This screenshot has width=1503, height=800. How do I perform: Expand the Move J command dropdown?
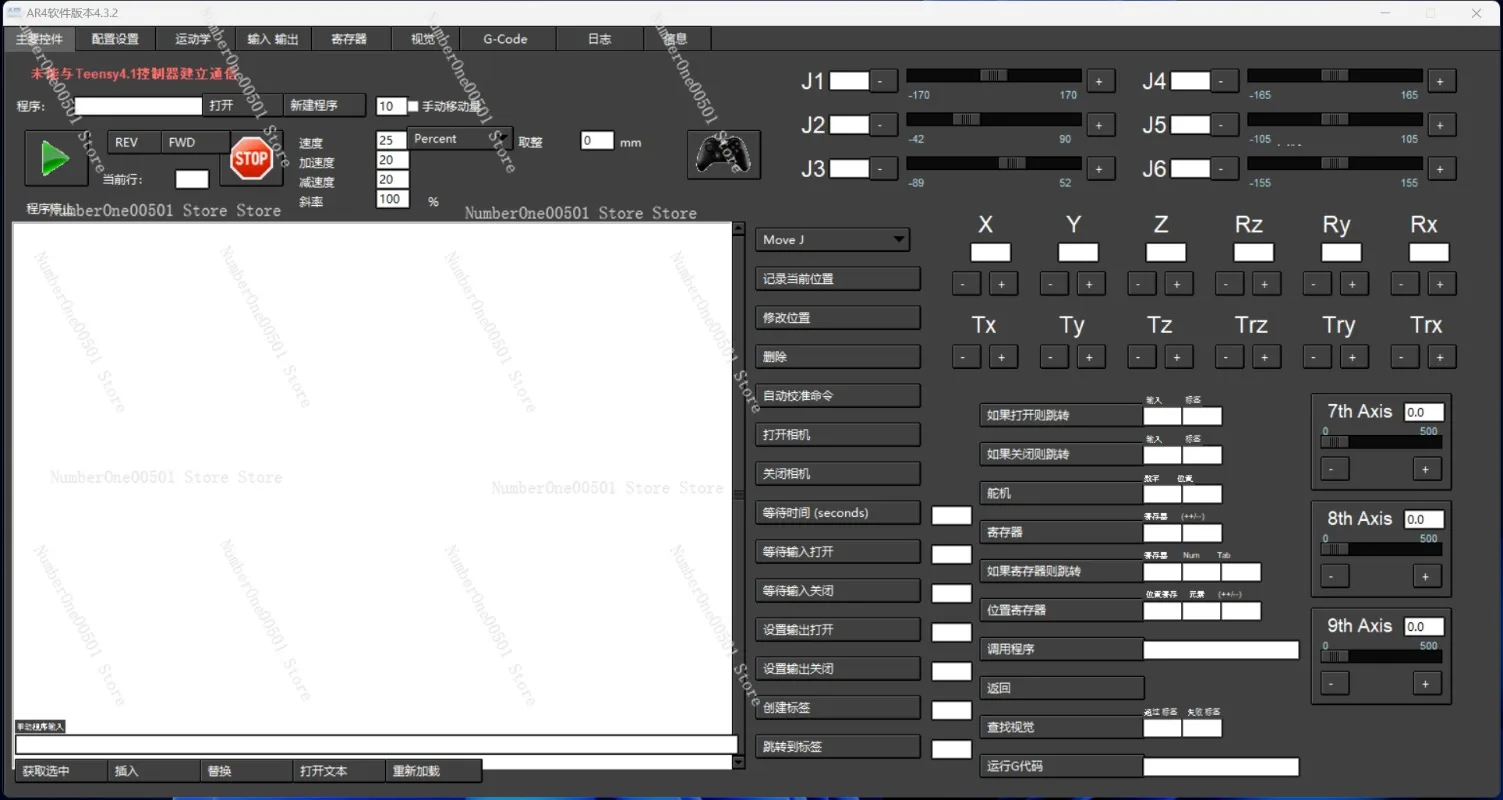[x=832, y=240]
